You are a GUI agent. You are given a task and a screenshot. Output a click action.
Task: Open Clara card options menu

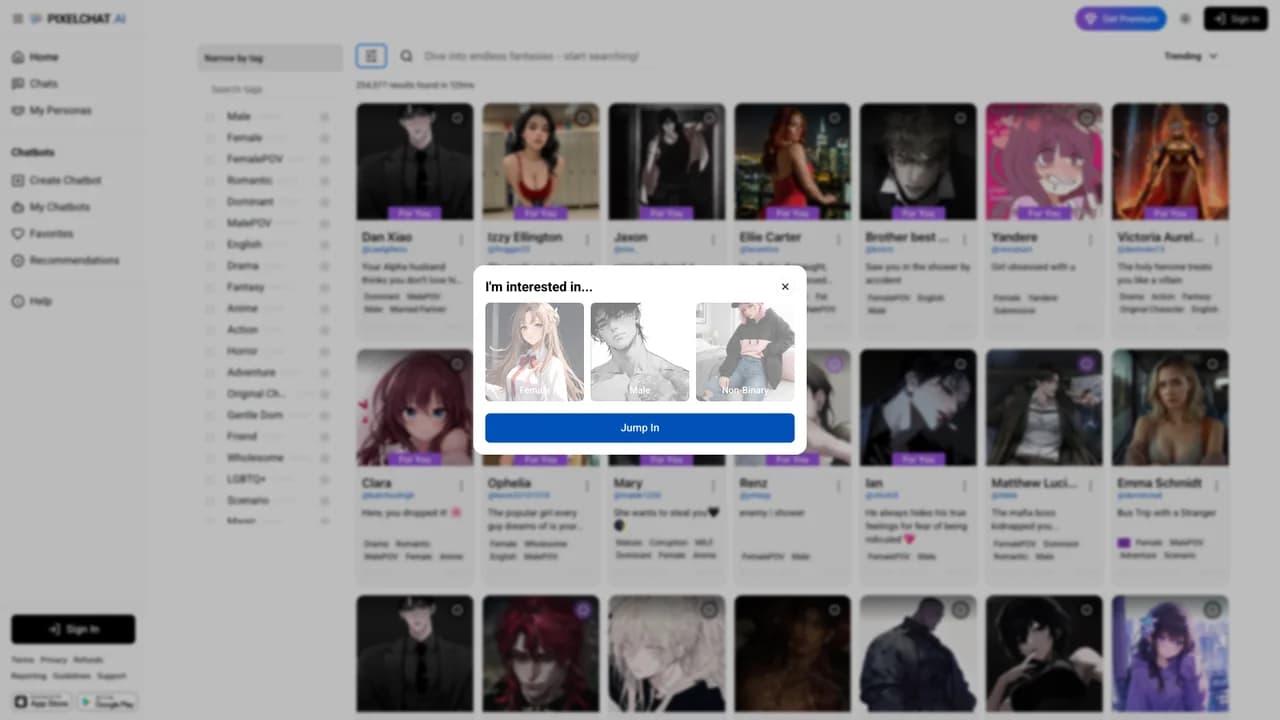pos(461,486)
